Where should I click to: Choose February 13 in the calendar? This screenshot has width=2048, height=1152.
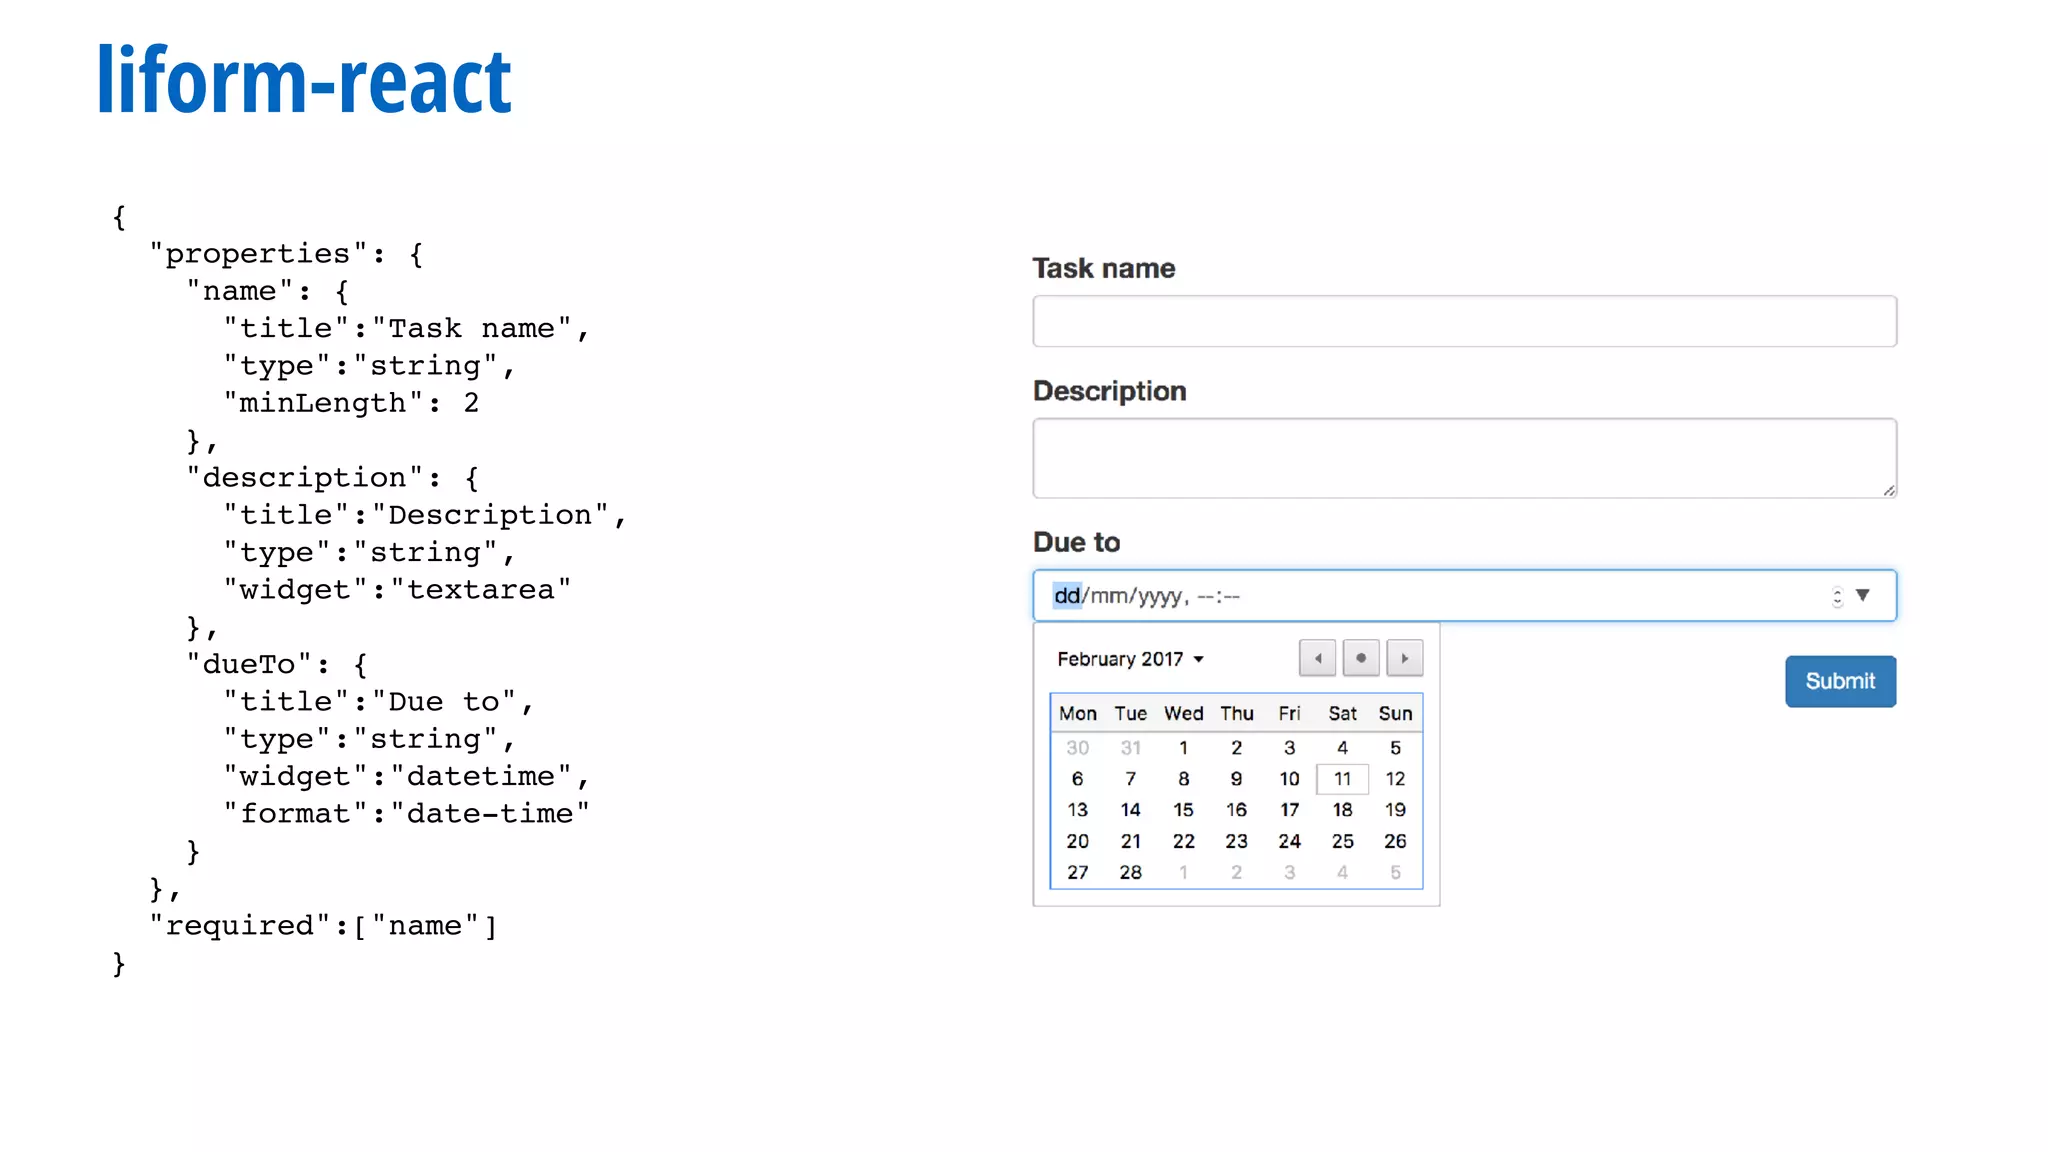pyautogui.click(x=1077, y=810)
